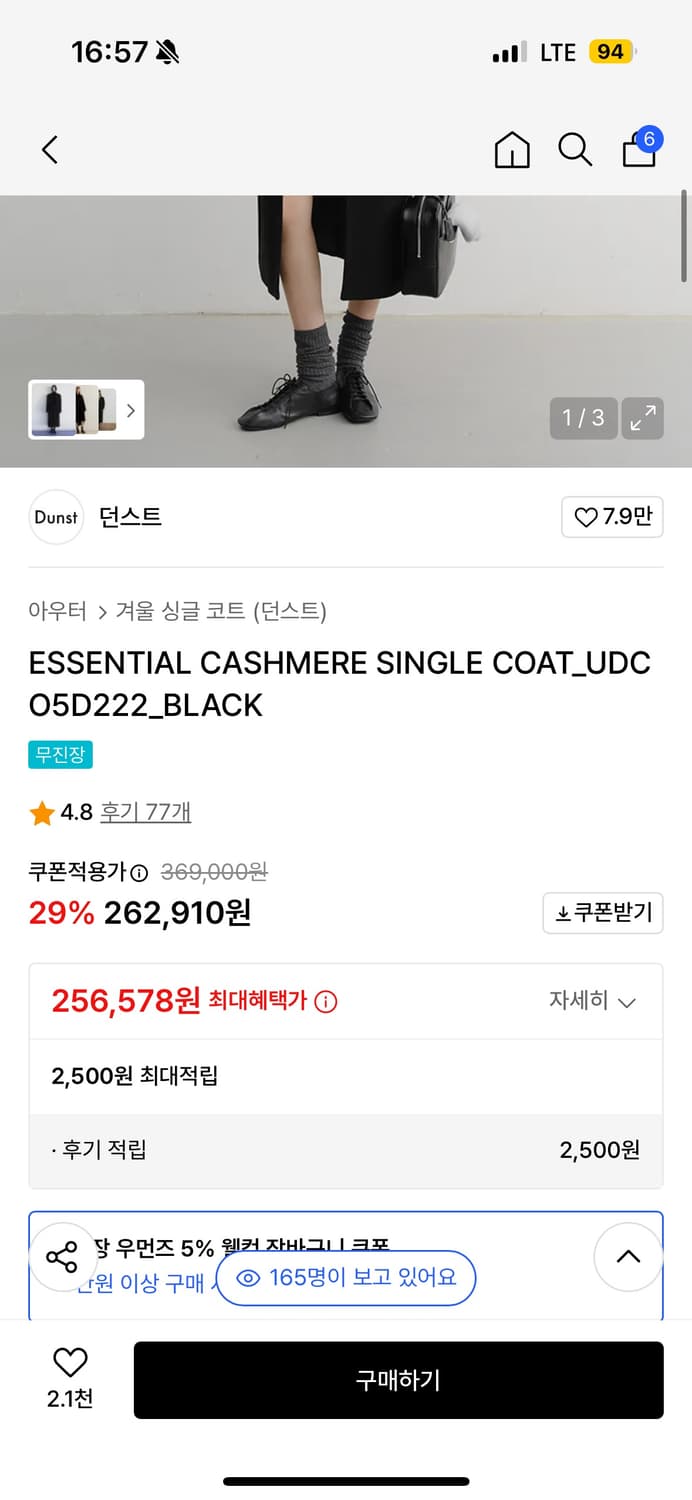Open the share options
Viewport: 692px width, 1500px height.
63,1257
